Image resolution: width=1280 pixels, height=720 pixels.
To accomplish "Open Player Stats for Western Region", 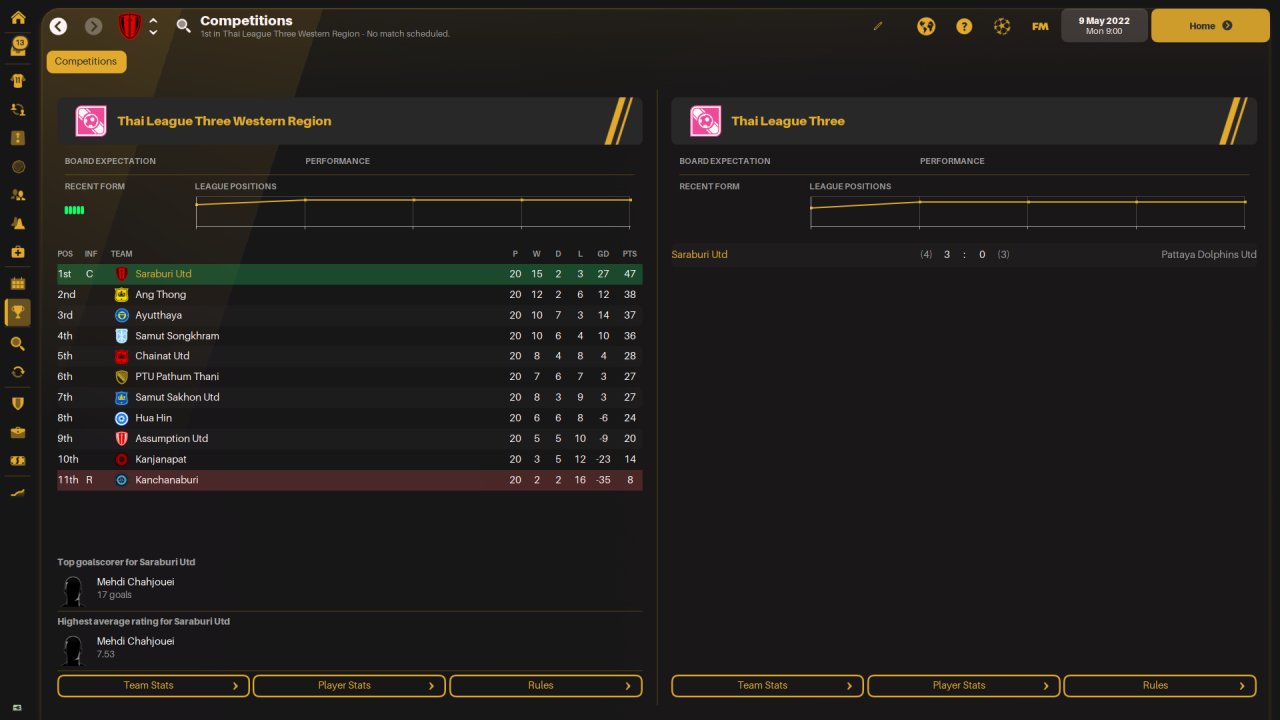I will tap(350, 686).
